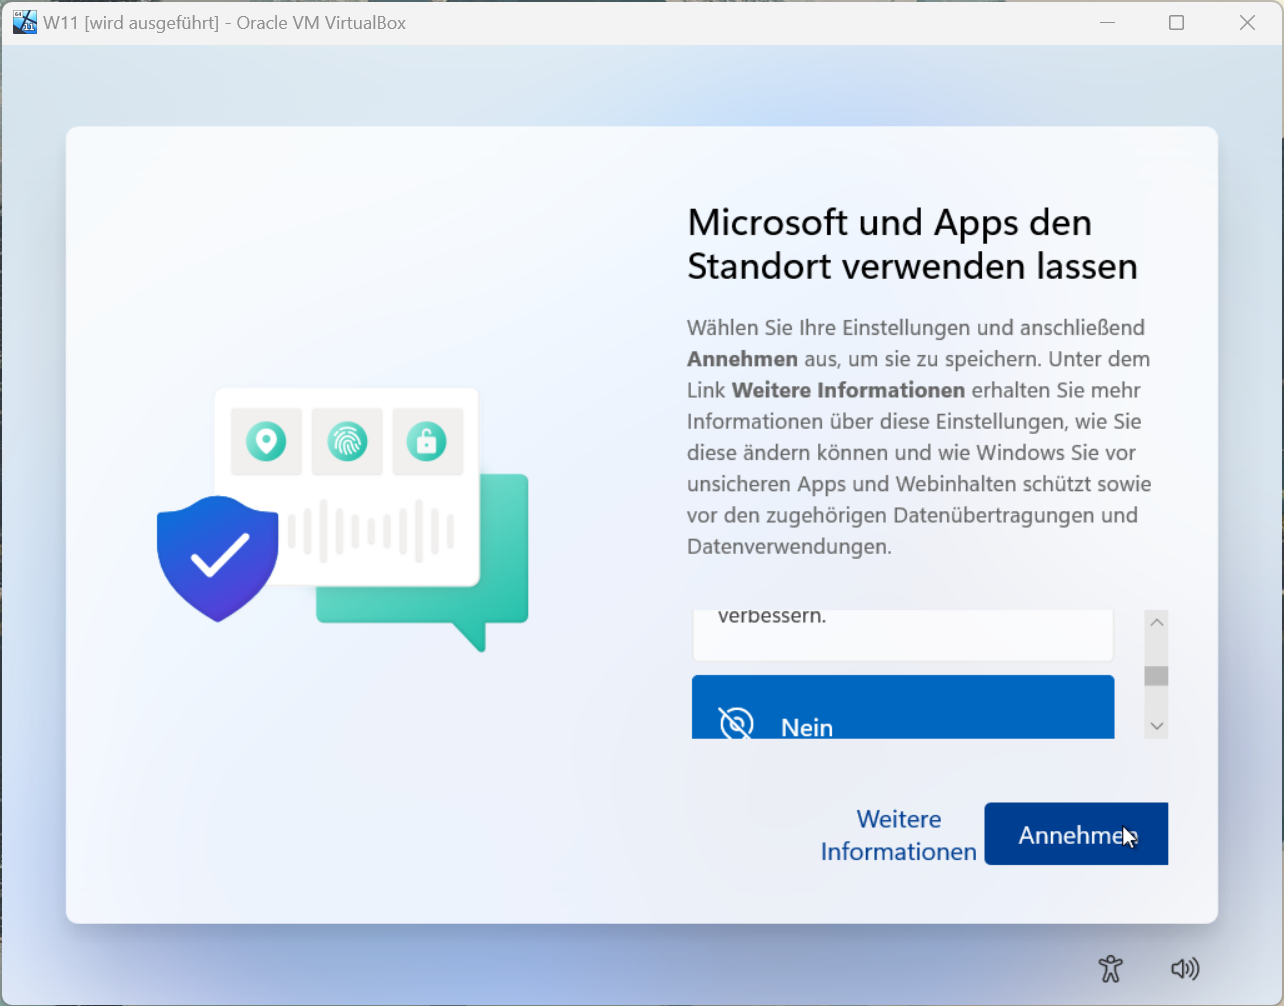This screenshot has height=1006, width=1284.
Task: Open the Weitere Informationen link
Action: [898, 835]
